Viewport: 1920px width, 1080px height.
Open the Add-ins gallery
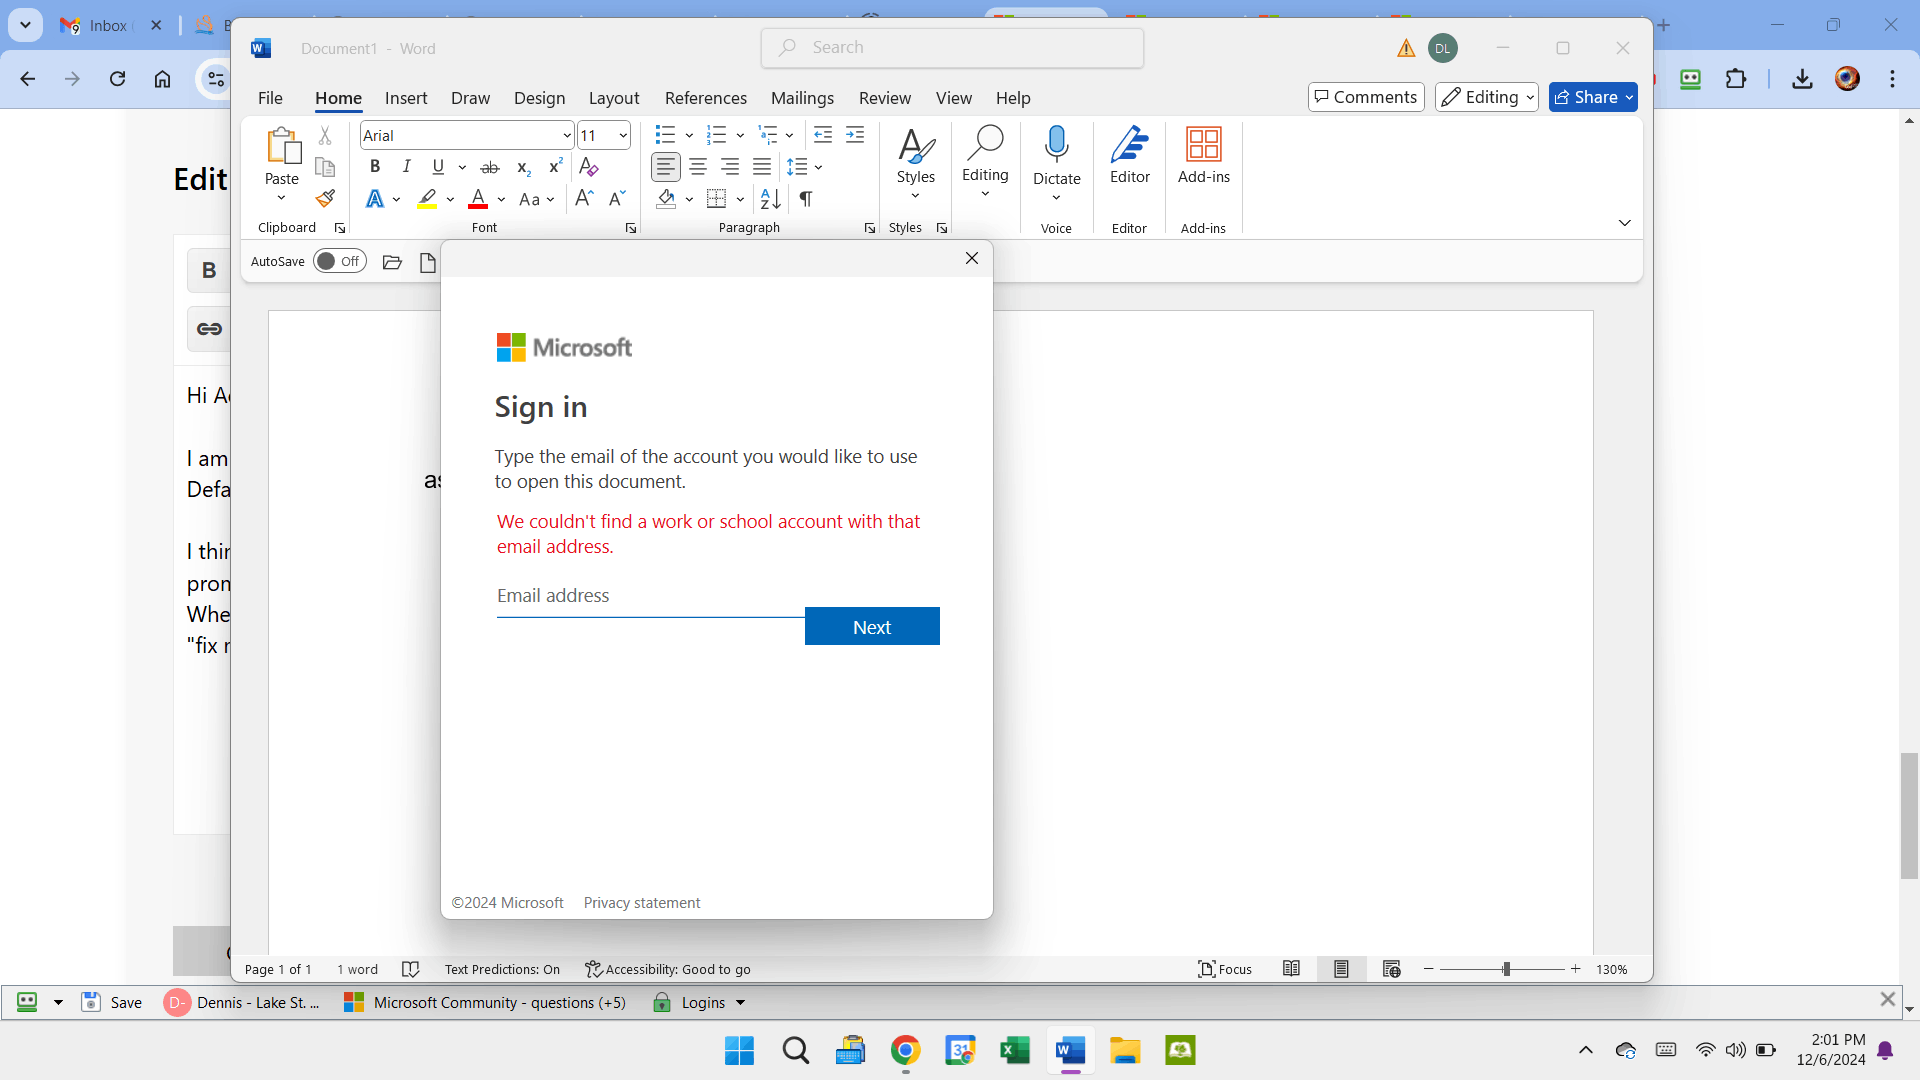point(1204,160)
